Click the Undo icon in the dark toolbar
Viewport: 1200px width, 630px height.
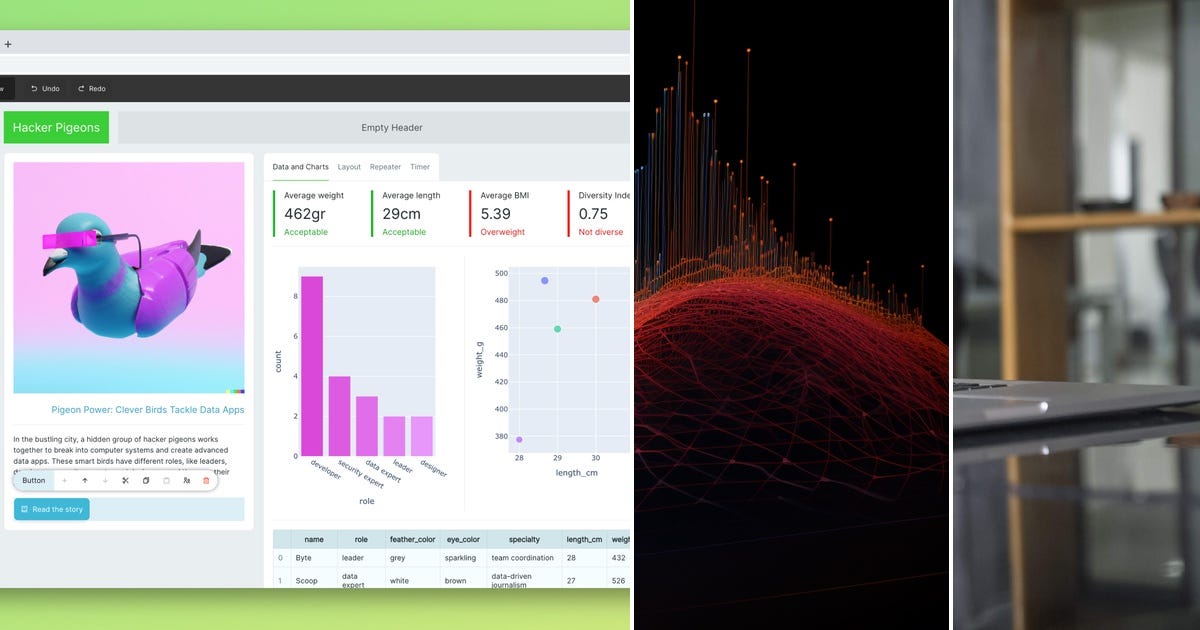click(x=34, y=88)
